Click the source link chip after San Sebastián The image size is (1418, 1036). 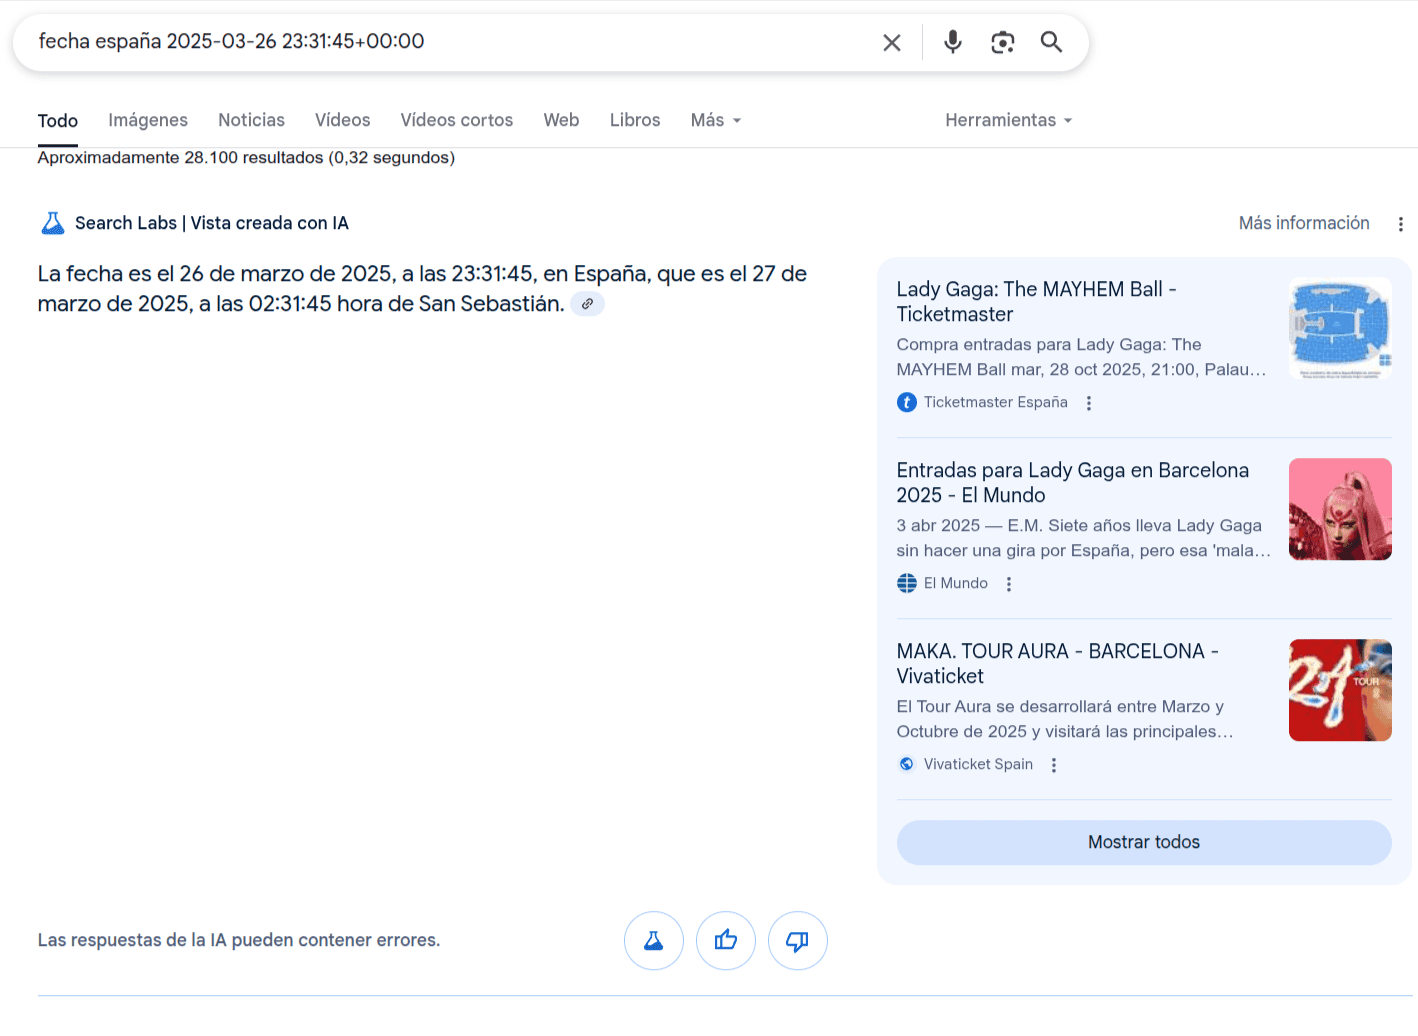point(588,304)
